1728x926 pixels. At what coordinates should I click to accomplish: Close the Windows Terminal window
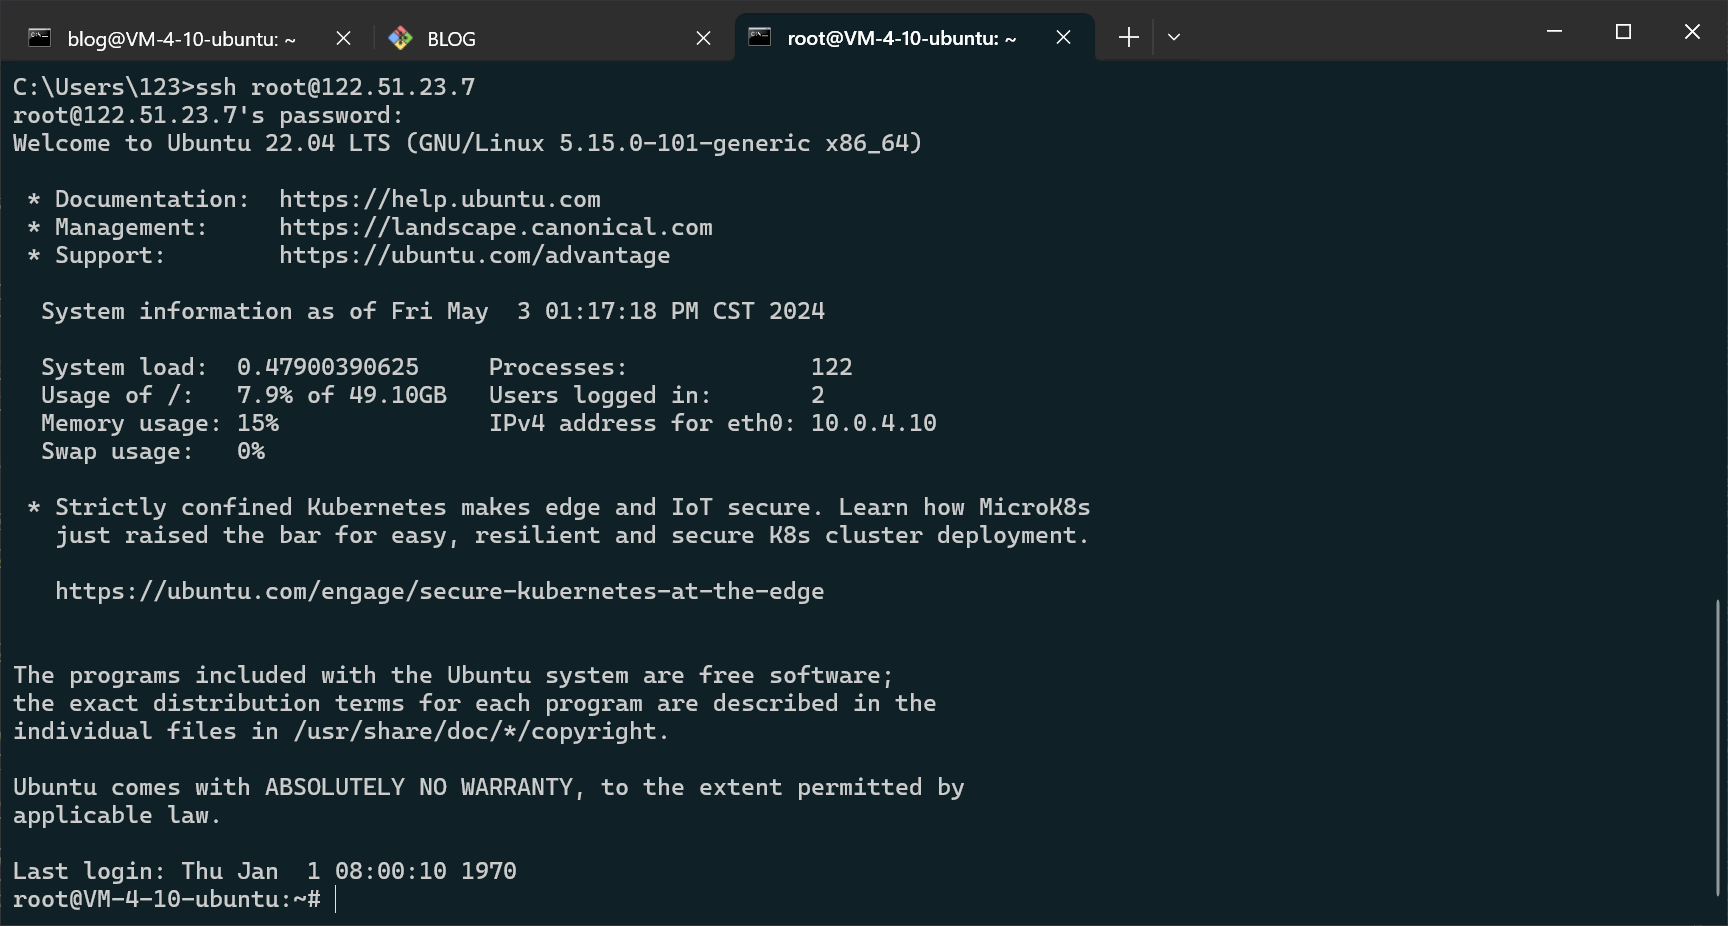click(1692, 32)
